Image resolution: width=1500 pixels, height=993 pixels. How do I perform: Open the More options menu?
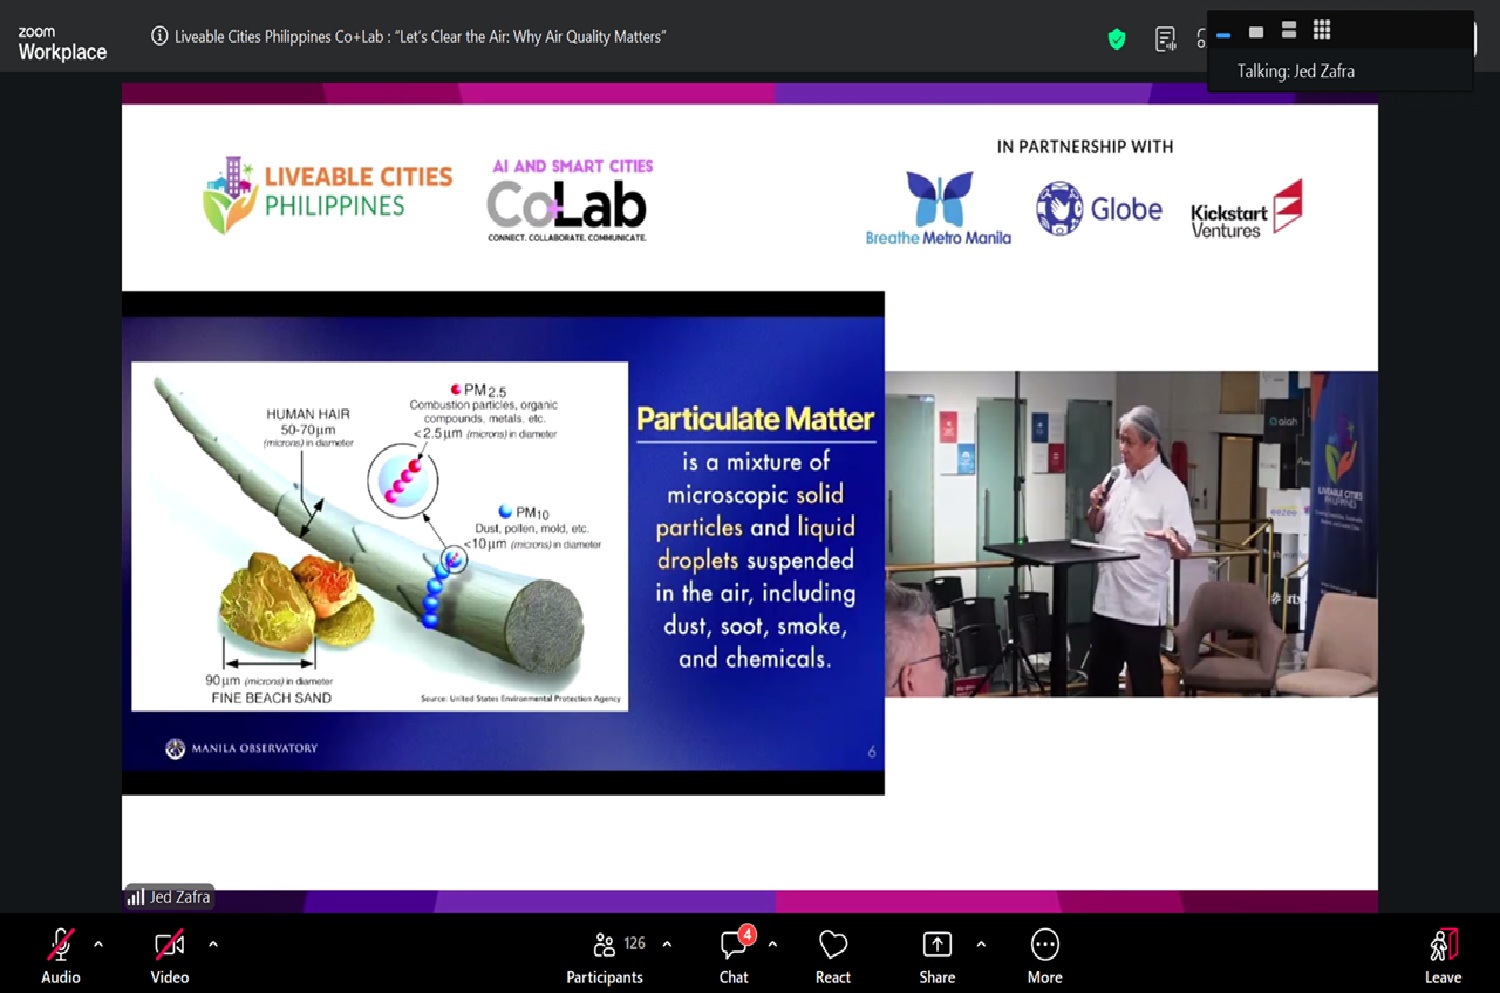pos(1044,955)
